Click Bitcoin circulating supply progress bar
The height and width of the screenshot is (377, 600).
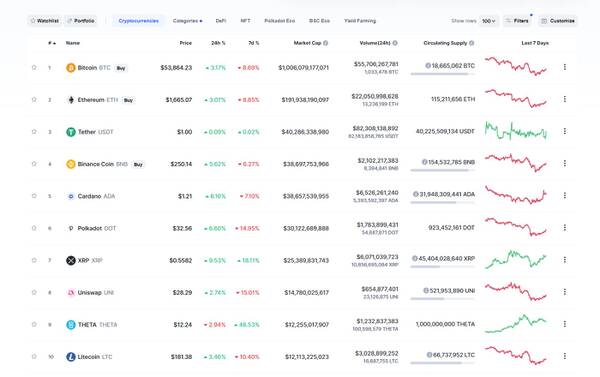pos(443,74)
